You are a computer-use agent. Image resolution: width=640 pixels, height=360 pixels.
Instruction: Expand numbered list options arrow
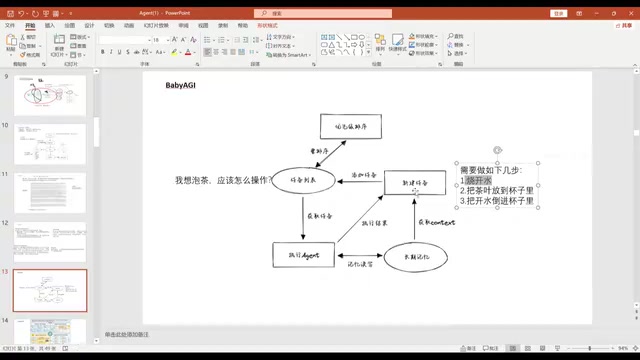pyautogui.click(x=228, y=40)
